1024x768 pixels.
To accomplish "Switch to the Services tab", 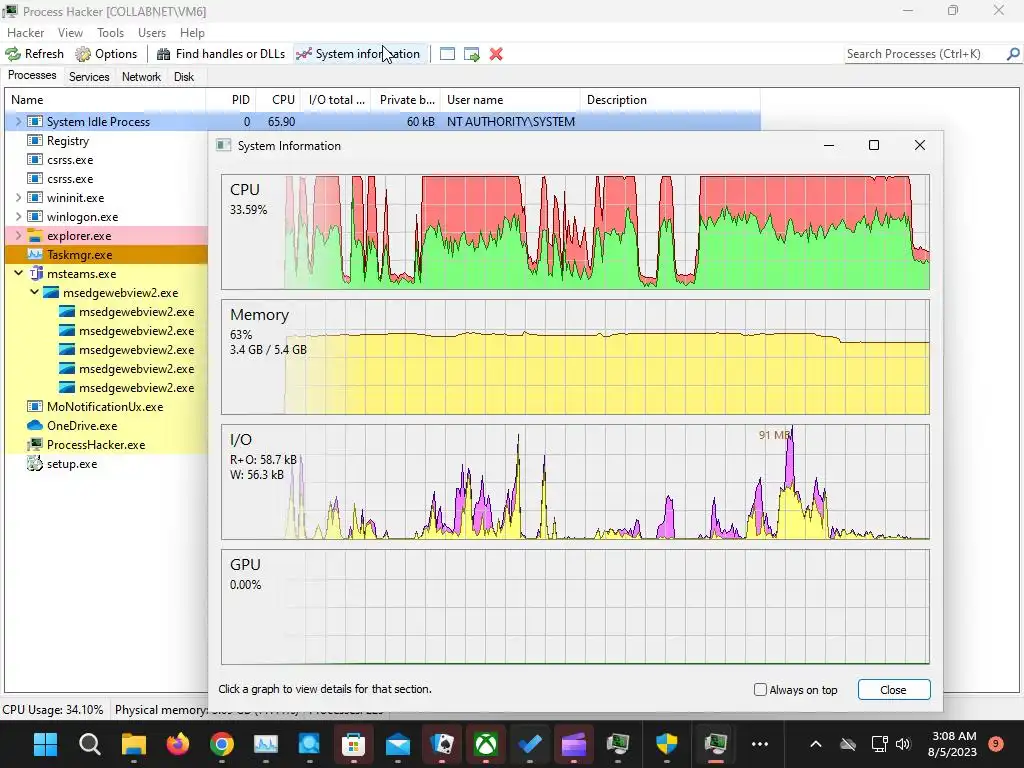I will click(89, 76).
